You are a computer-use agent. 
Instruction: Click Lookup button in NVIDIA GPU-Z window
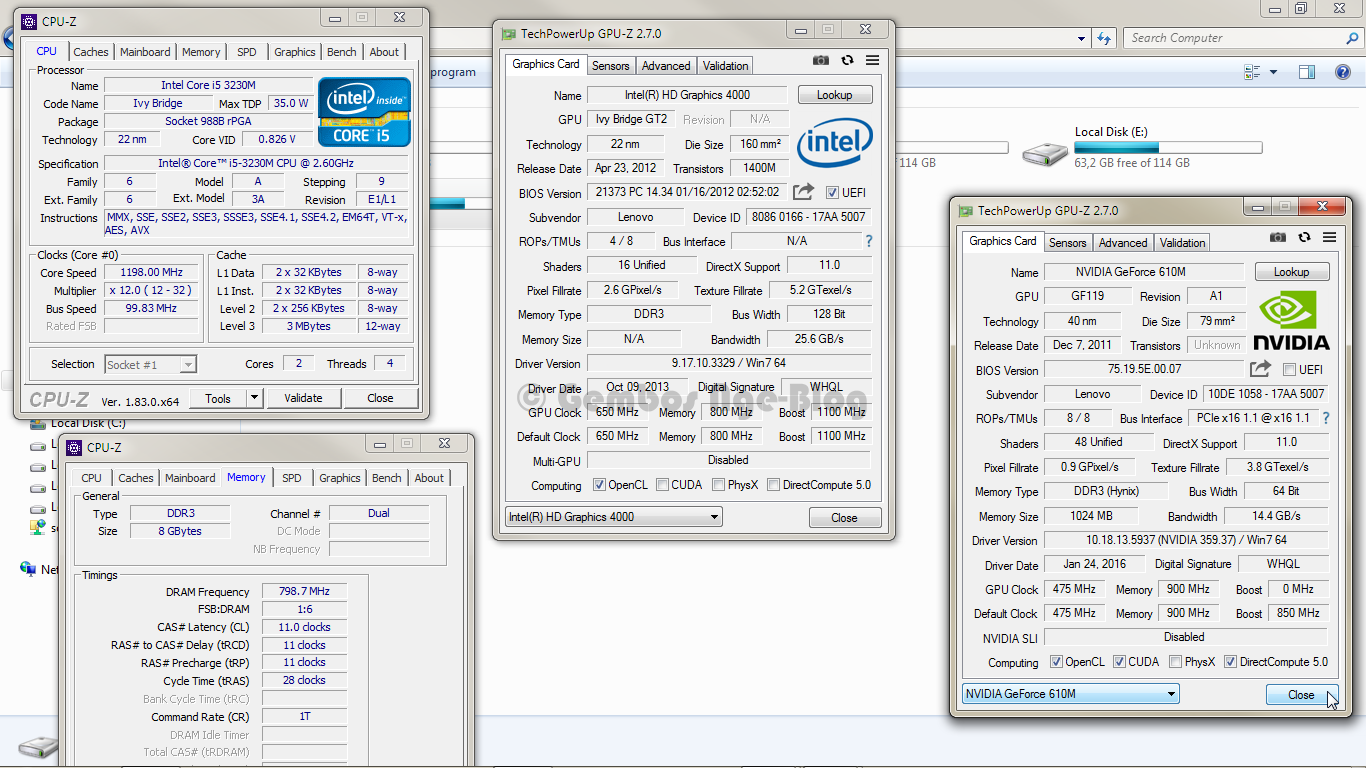point(1291,272)
